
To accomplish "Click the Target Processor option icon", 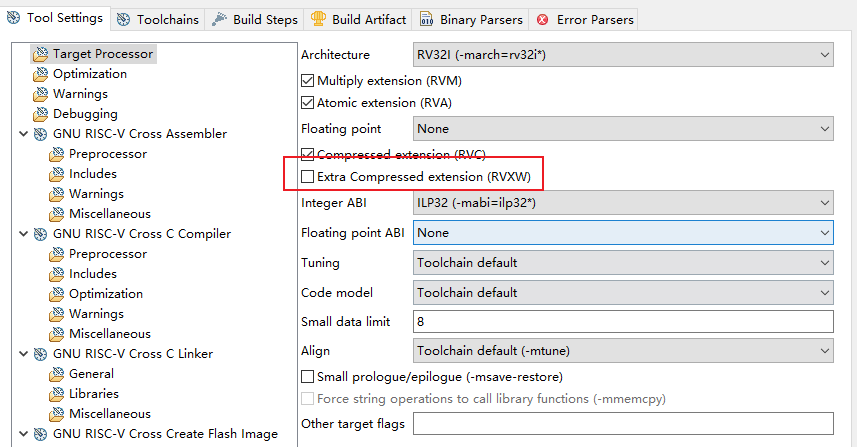I will pos(40,54).
